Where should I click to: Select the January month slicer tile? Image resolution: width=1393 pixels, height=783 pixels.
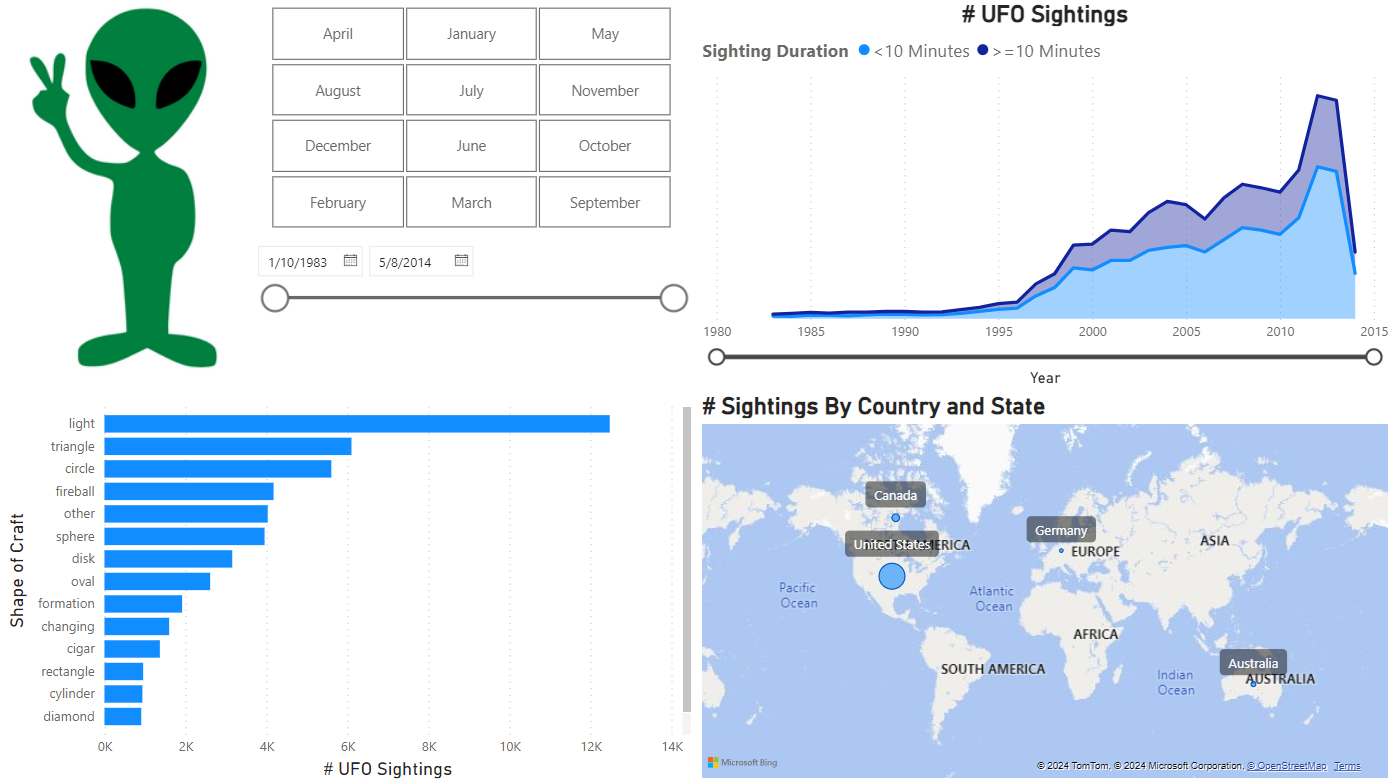pos(471,34)
